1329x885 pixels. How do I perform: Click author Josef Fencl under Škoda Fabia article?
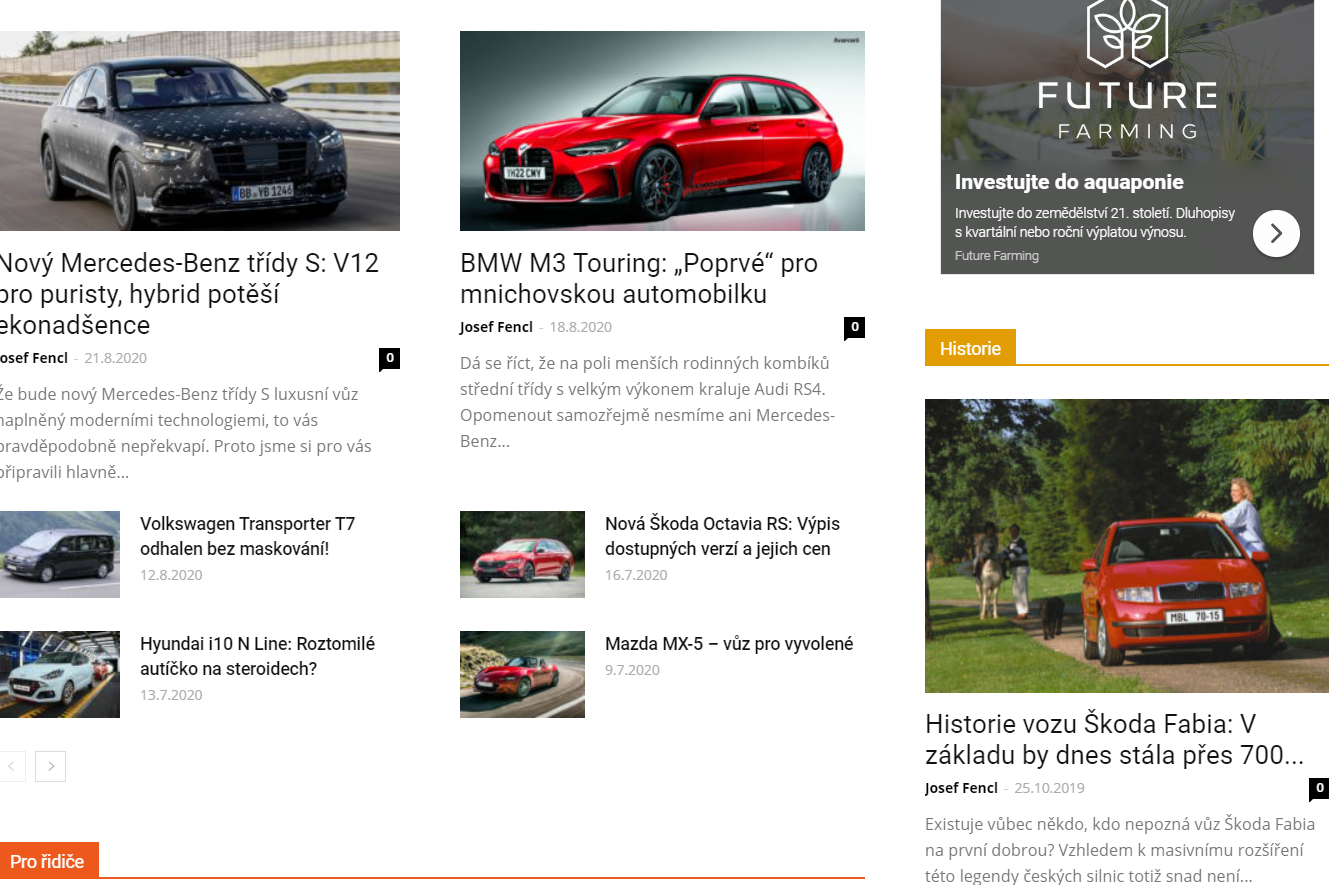click(x=961, y=788)
